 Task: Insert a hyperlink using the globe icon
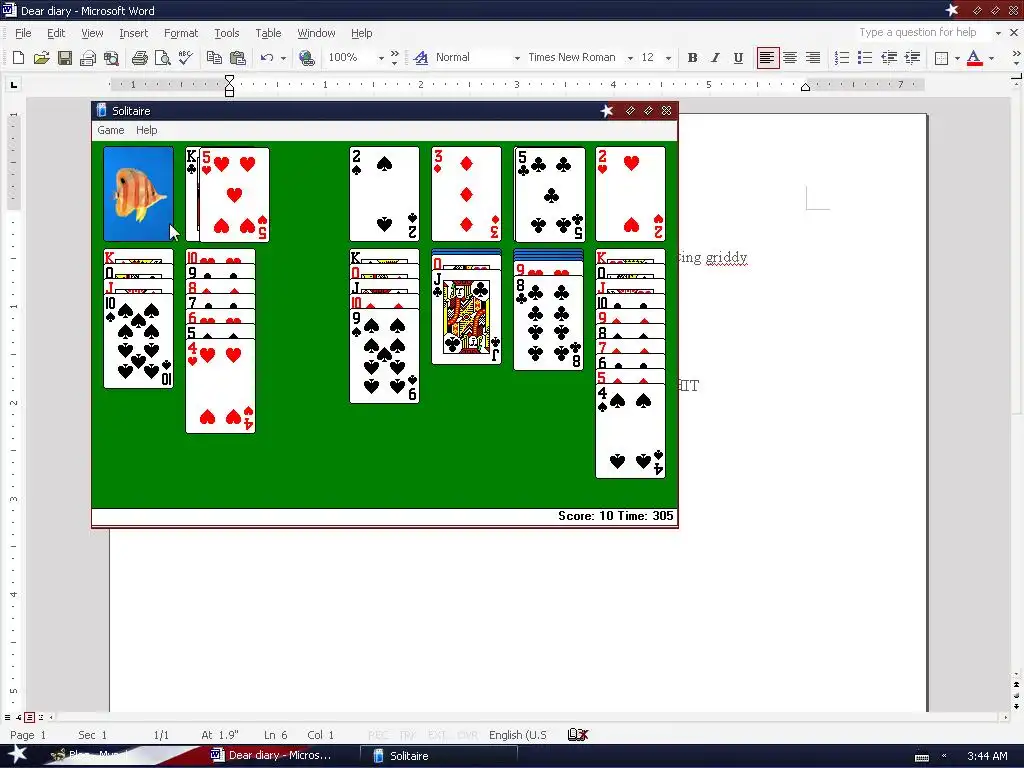[306, 58]
